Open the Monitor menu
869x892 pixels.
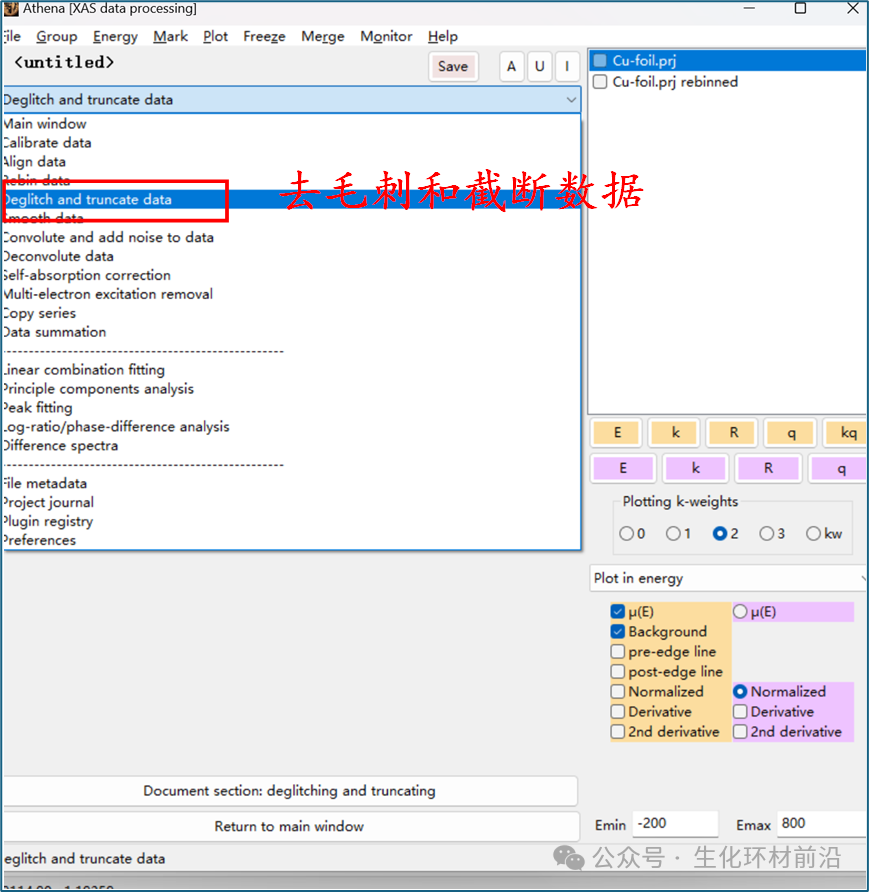click(x=386, y=36)
